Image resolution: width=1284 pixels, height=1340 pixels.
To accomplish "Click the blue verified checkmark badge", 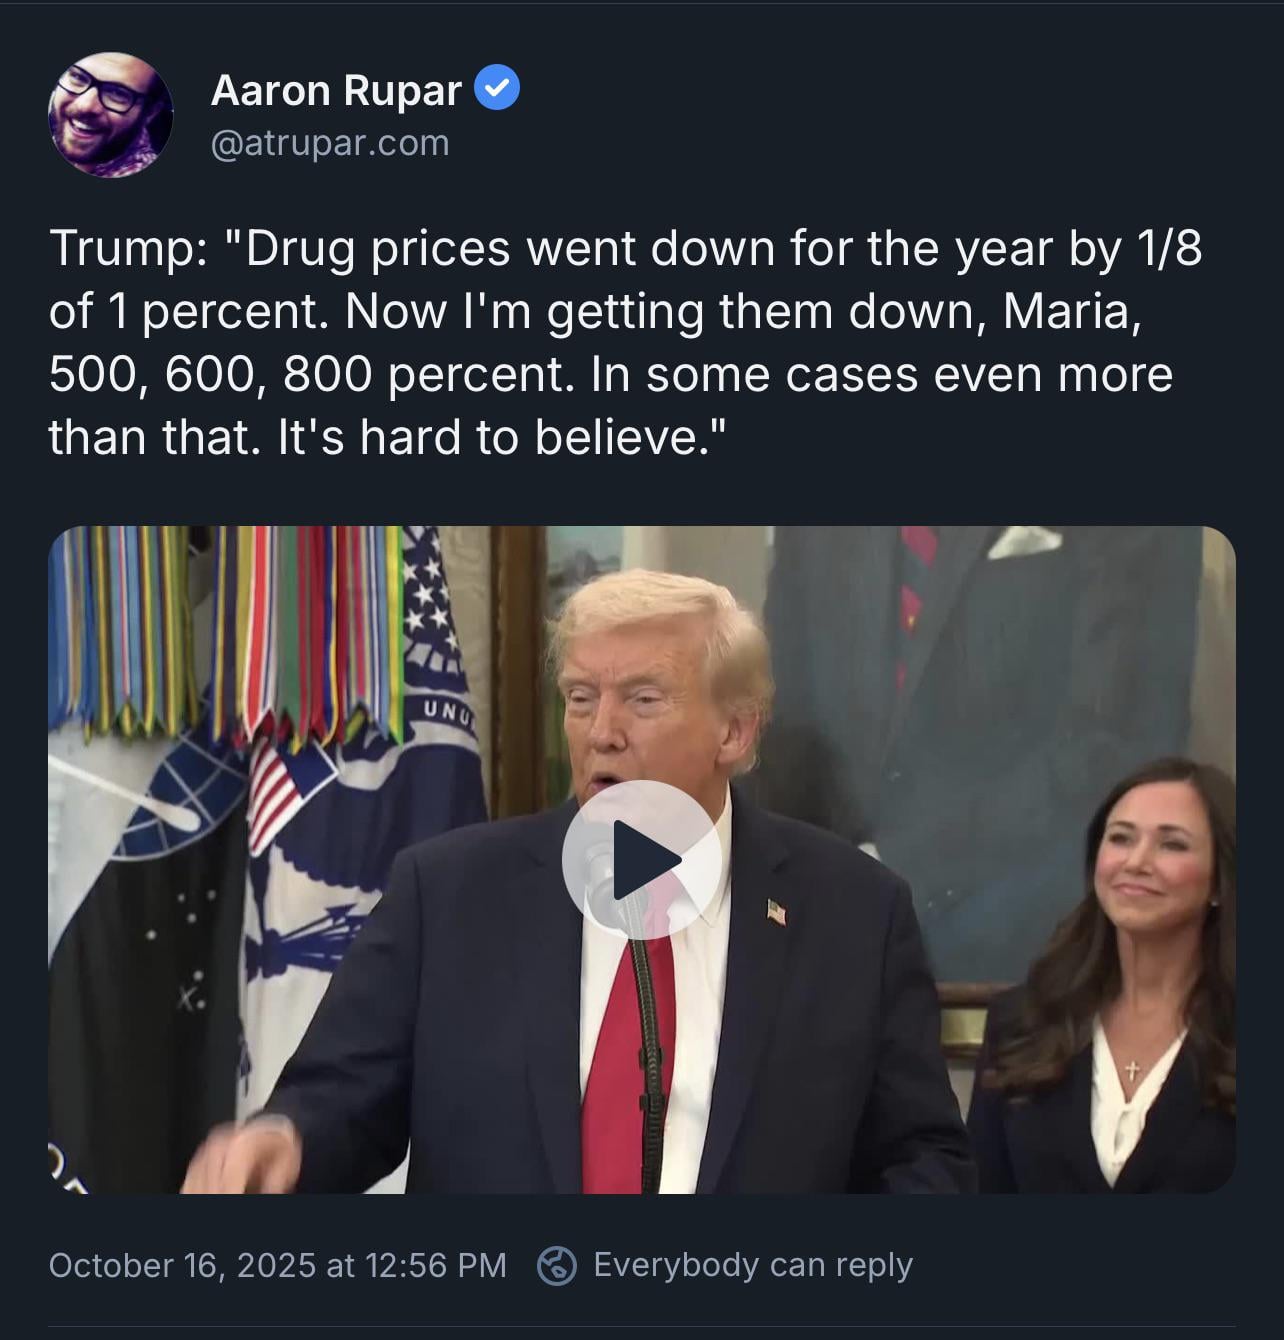I will point(496,88).
